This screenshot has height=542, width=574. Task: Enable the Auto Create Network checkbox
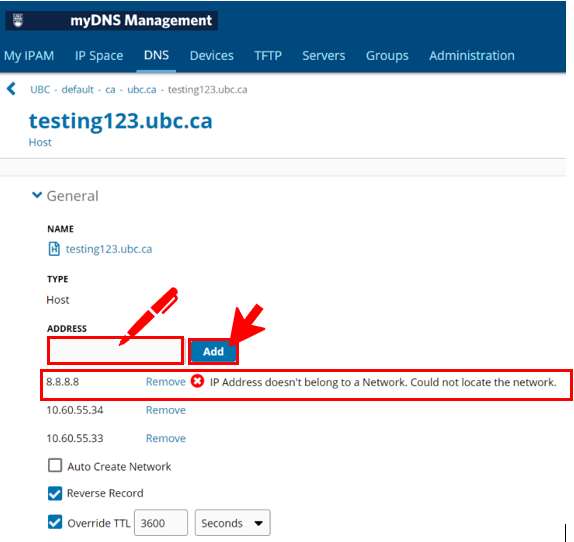(55, 466)
